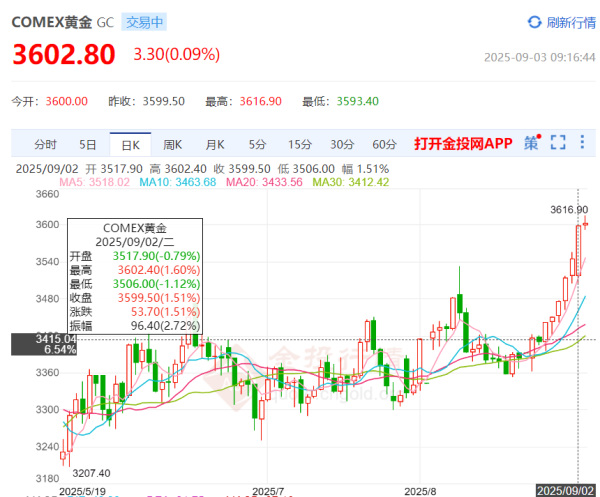Click the timestamp 2025-09-03 09:16:44
Screen dimensions: 600x497
[540, 57]
